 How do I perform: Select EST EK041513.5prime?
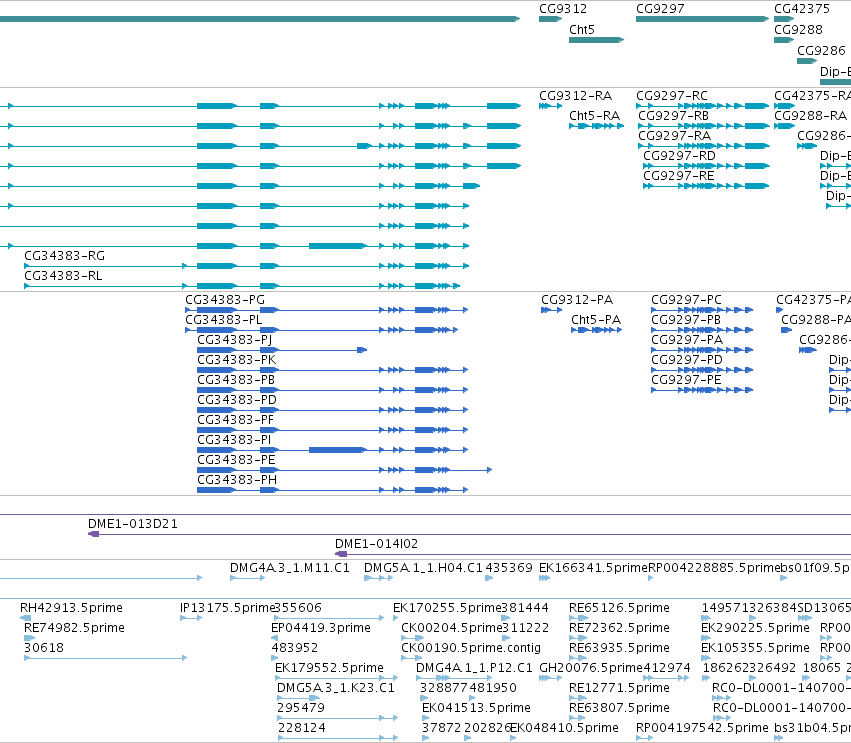click(428, 718)
